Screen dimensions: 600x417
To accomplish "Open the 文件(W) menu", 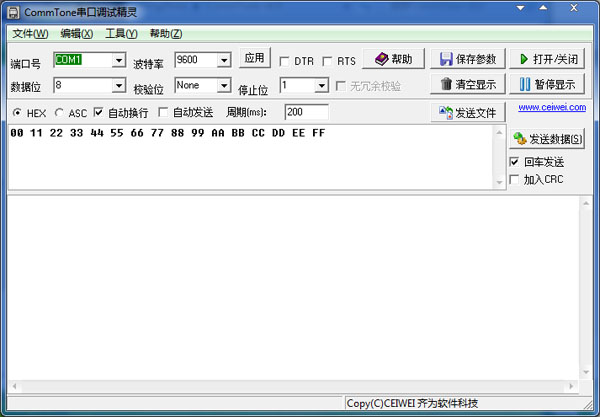I will click(30, 34).
